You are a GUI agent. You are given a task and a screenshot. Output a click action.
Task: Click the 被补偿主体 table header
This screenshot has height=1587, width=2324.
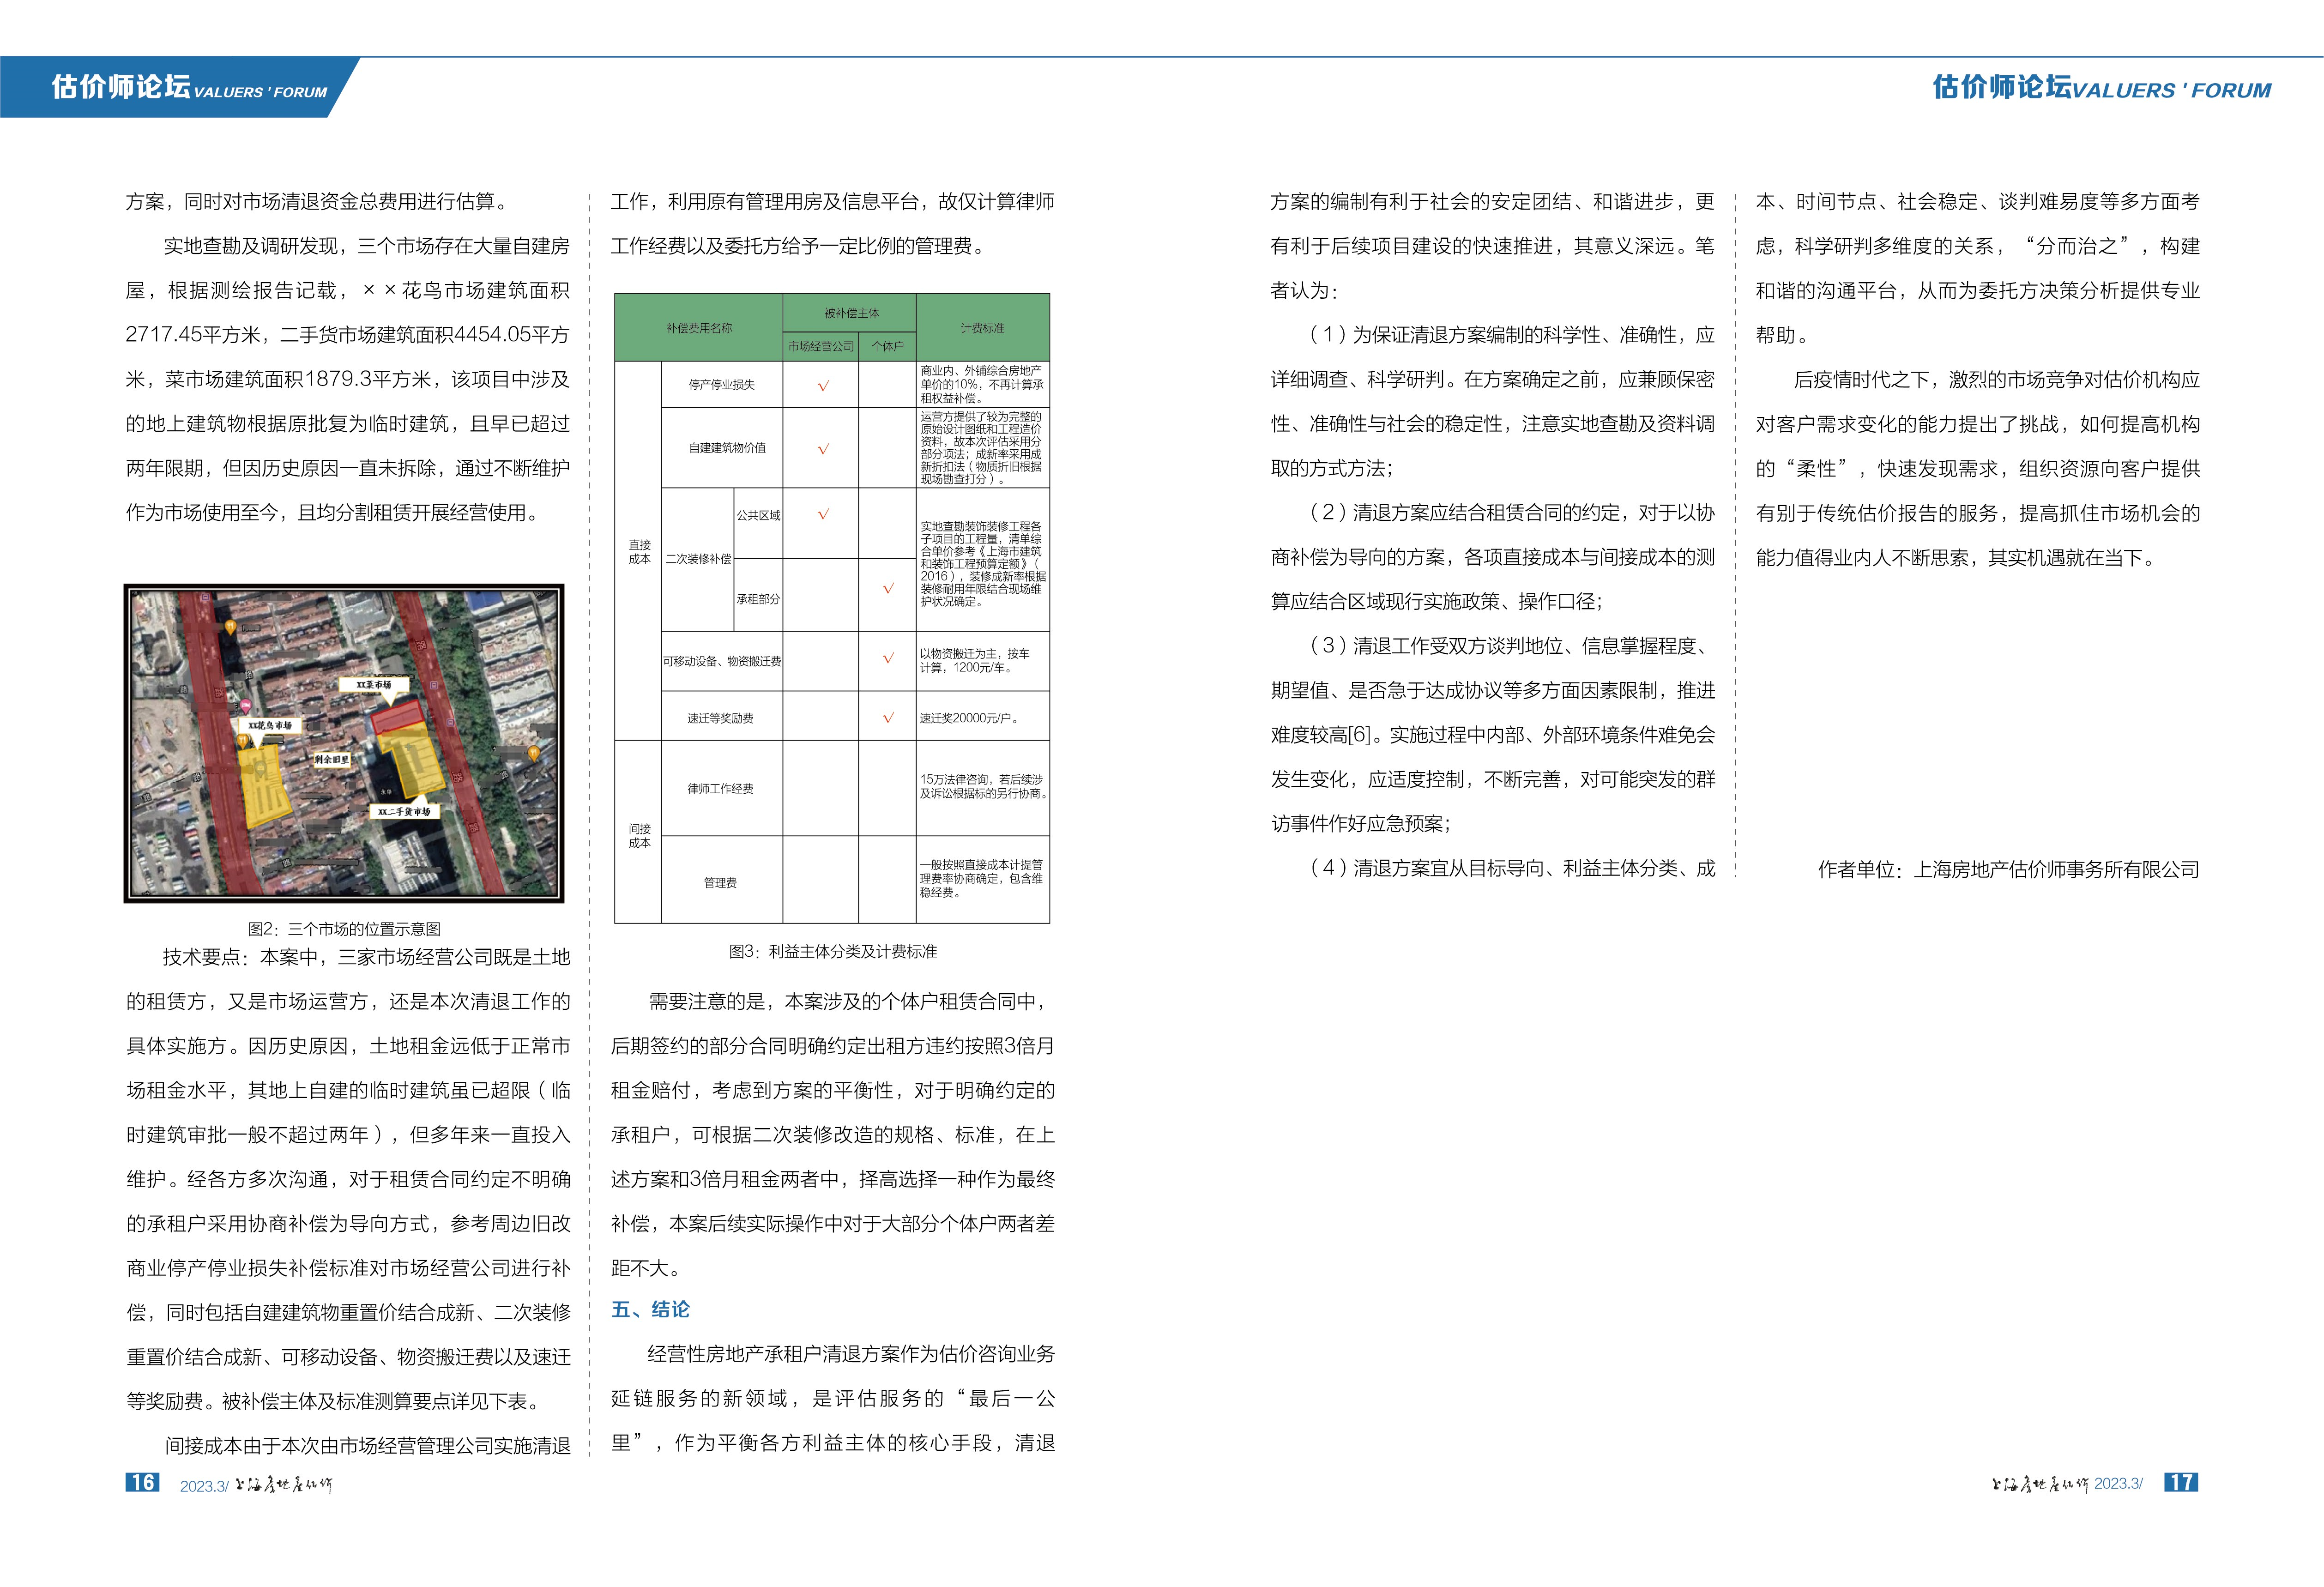pos(850,313)
